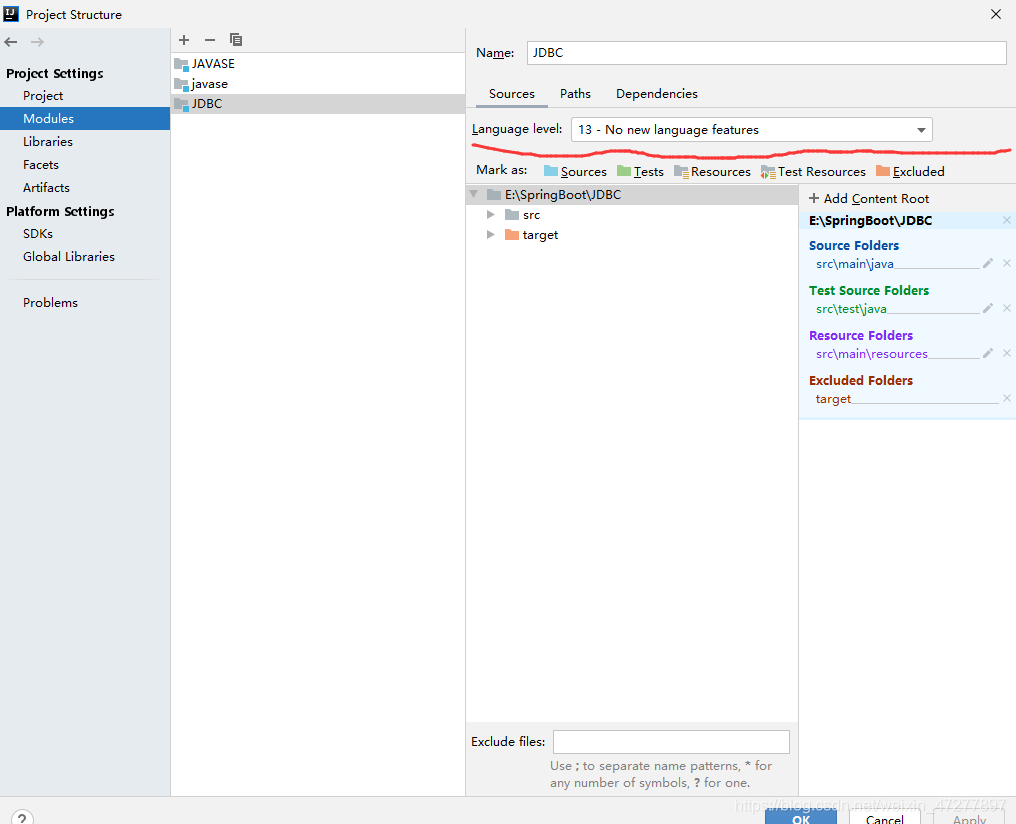Click the OK button
The width and height of the screenshot is (1016, 824).
tap(801, 817)
